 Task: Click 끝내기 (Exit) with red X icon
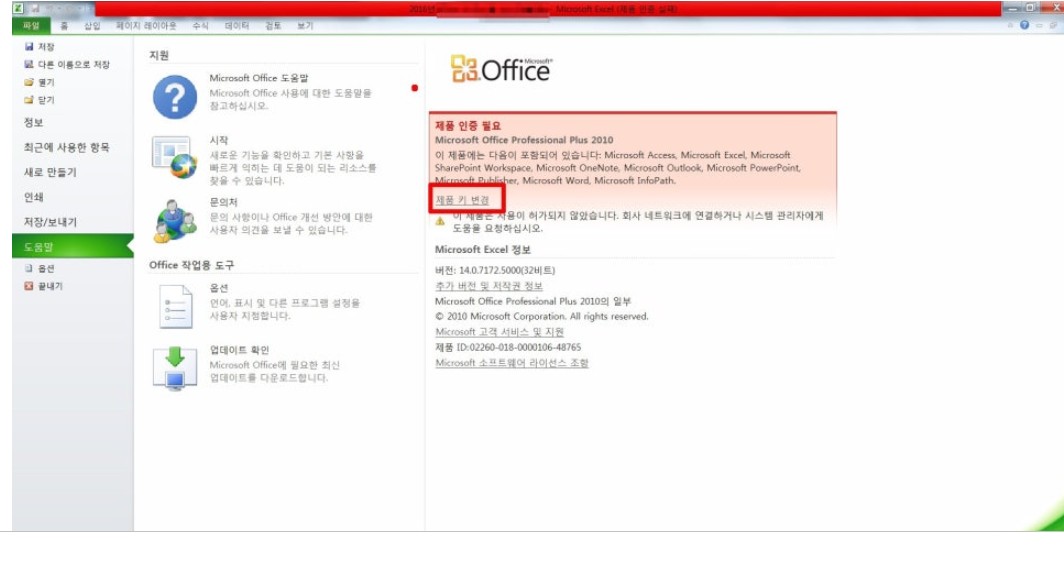[43, 286]
